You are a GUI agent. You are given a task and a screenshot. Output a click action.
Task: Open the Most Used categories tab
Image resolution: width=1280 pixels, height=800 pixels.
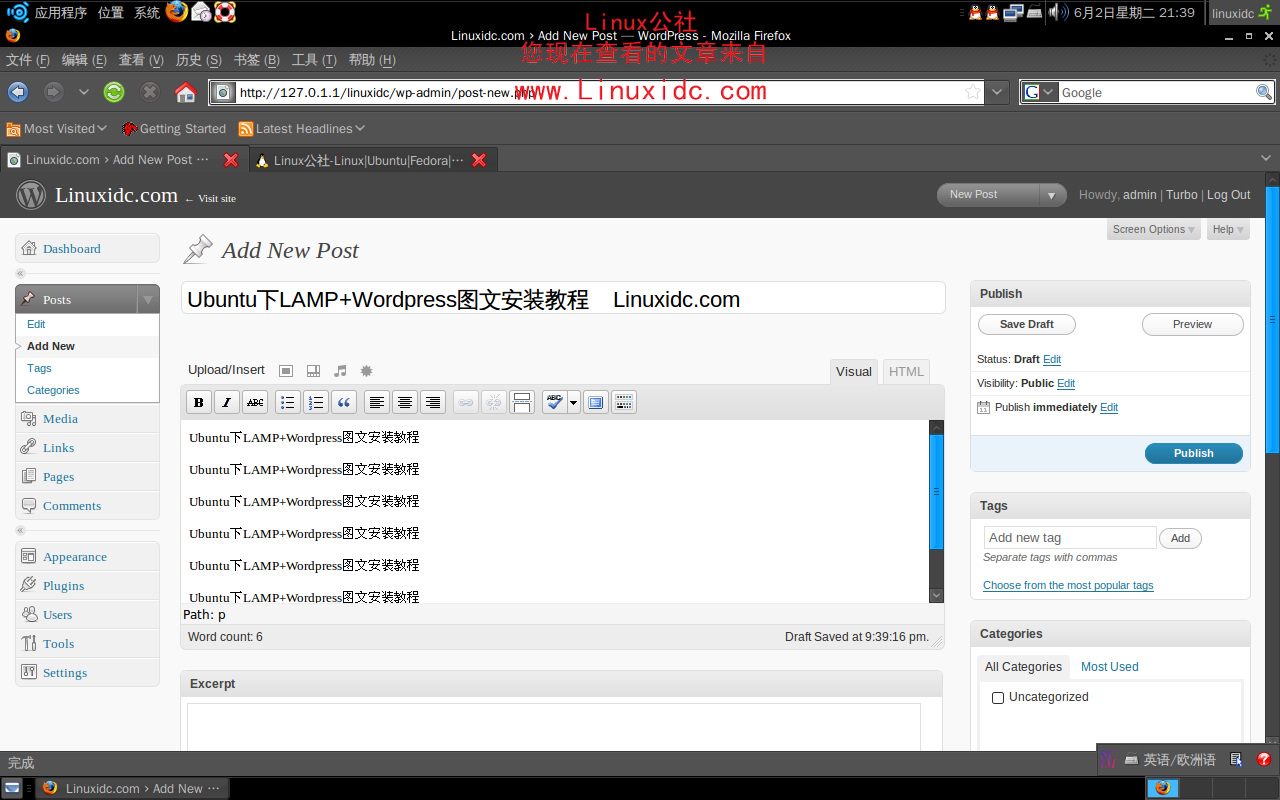pos(1109,666)
